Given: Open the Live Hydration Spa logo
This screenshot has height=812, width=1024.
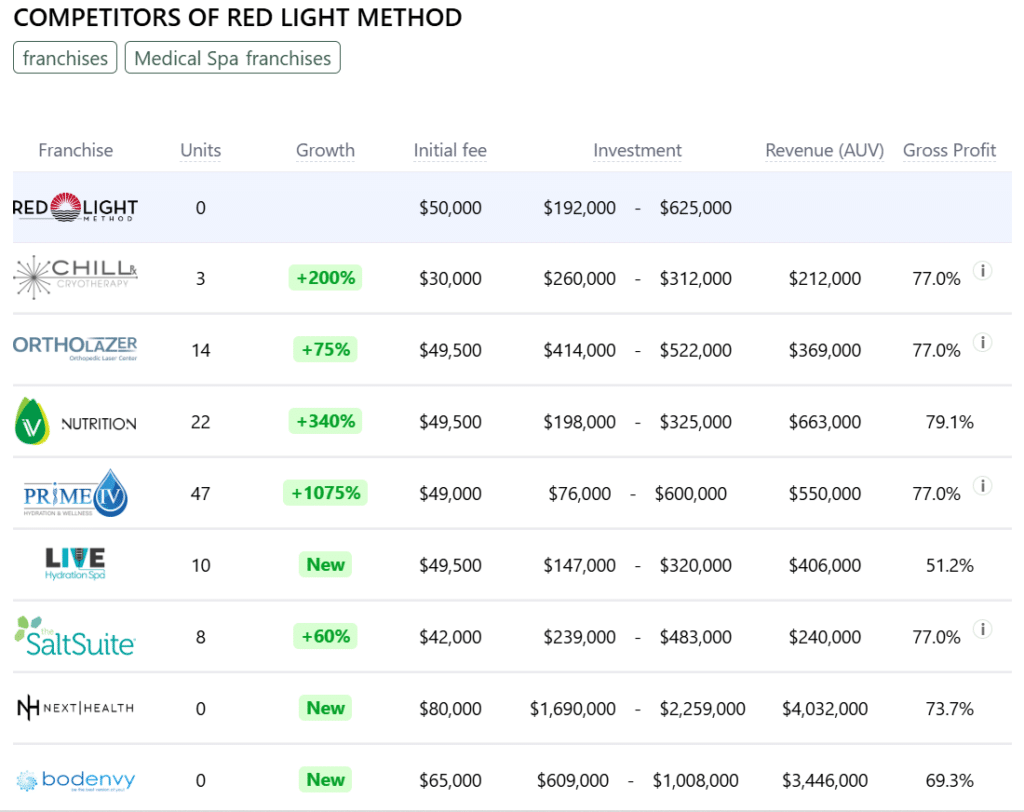Looking at the screenshot, I should (75, 564).
